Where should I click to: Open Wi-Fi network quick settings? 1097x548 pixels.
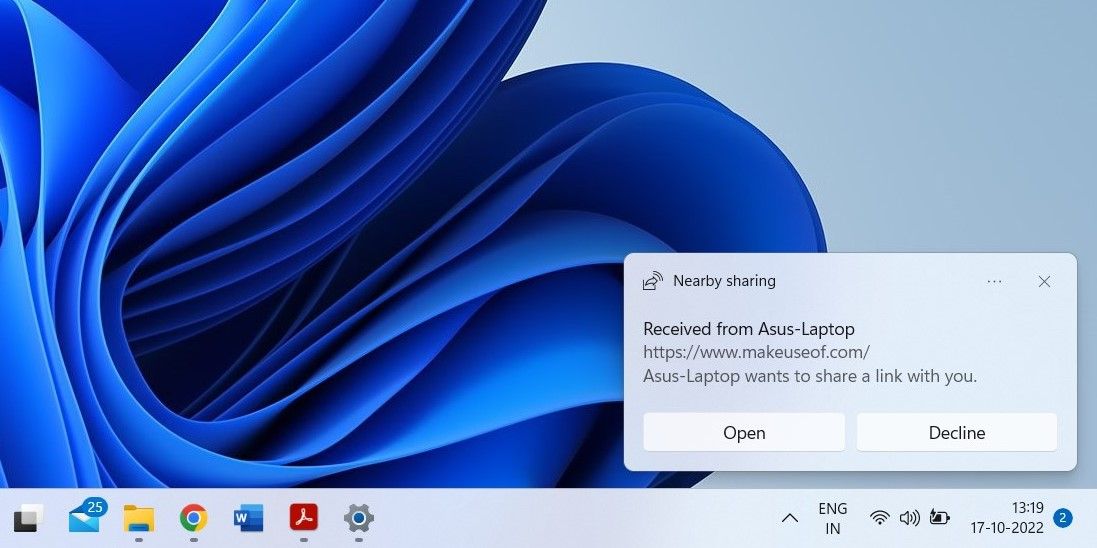click(879, 518)
